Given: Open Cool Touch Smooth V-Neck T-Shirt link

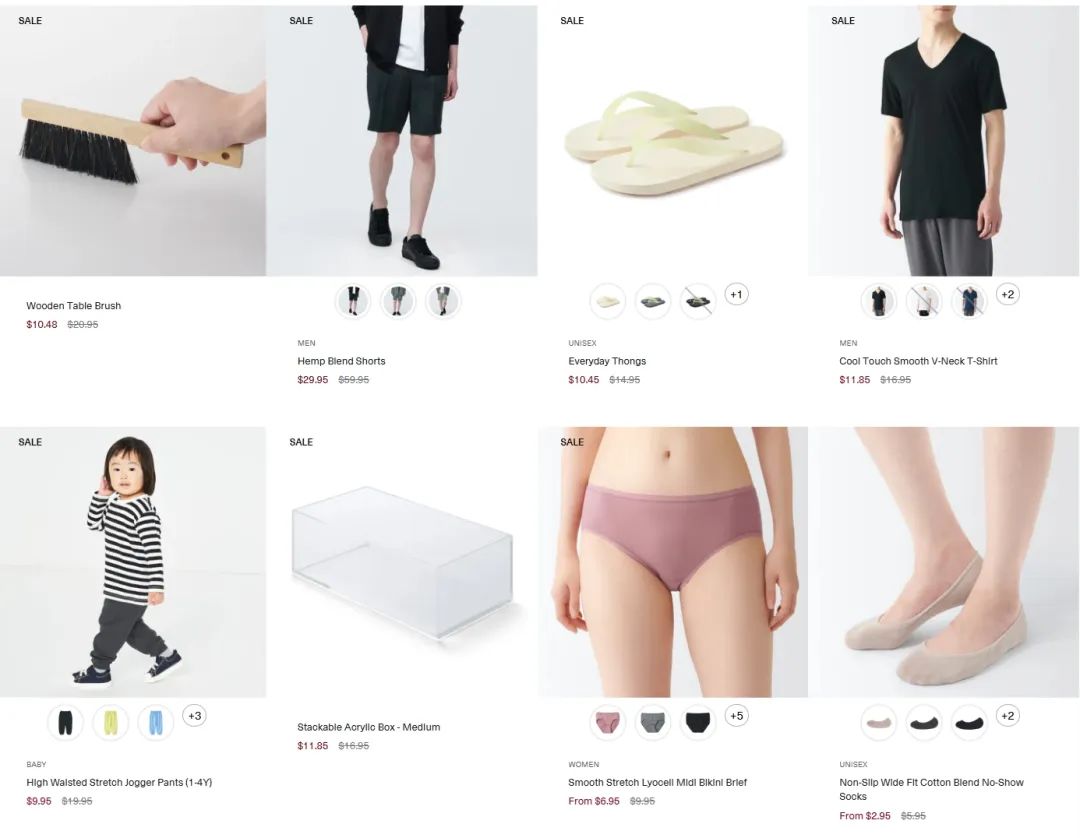Looking at the screenshot, I should pos(918,361).
